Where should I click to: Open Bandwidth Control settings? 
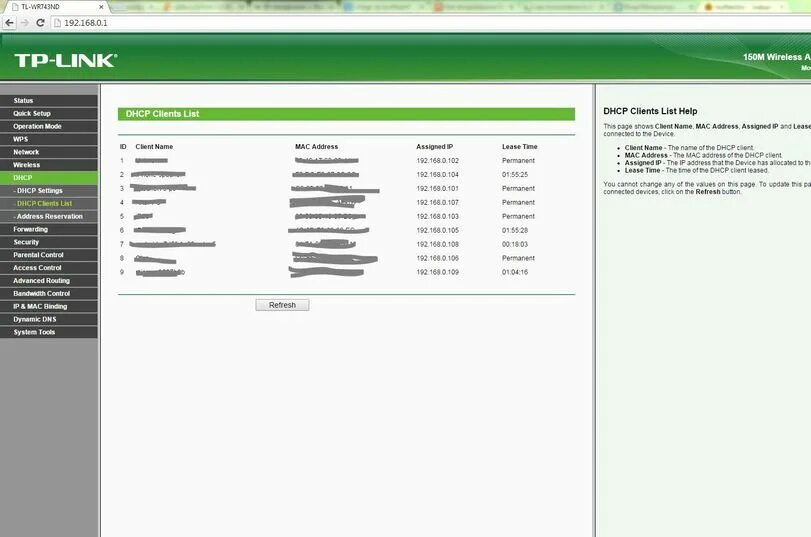[x=49, y=294]
